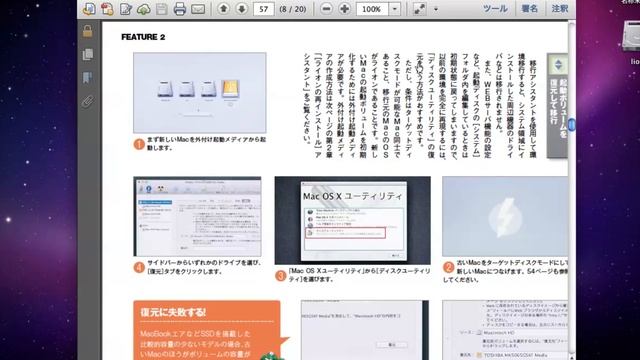Click the FEATURE 2 heading text

[143, 37]
